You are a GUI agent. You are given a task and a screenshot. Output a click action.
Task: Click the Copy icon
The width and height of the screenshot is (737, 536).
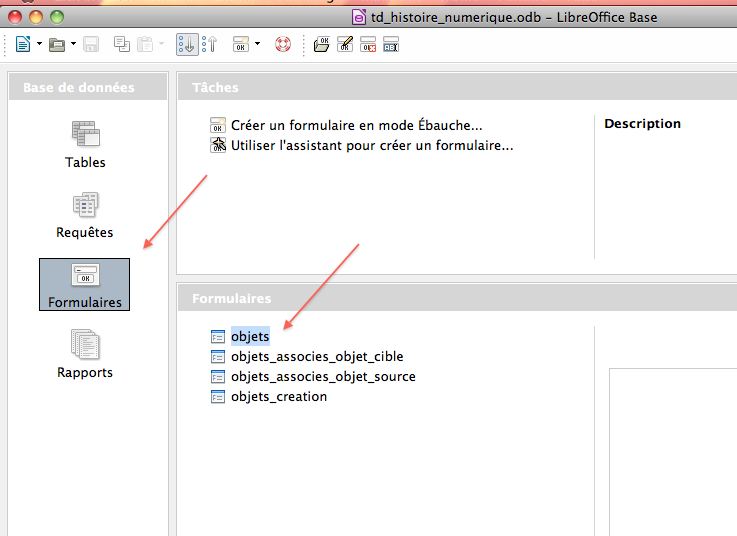coord(122,44)
